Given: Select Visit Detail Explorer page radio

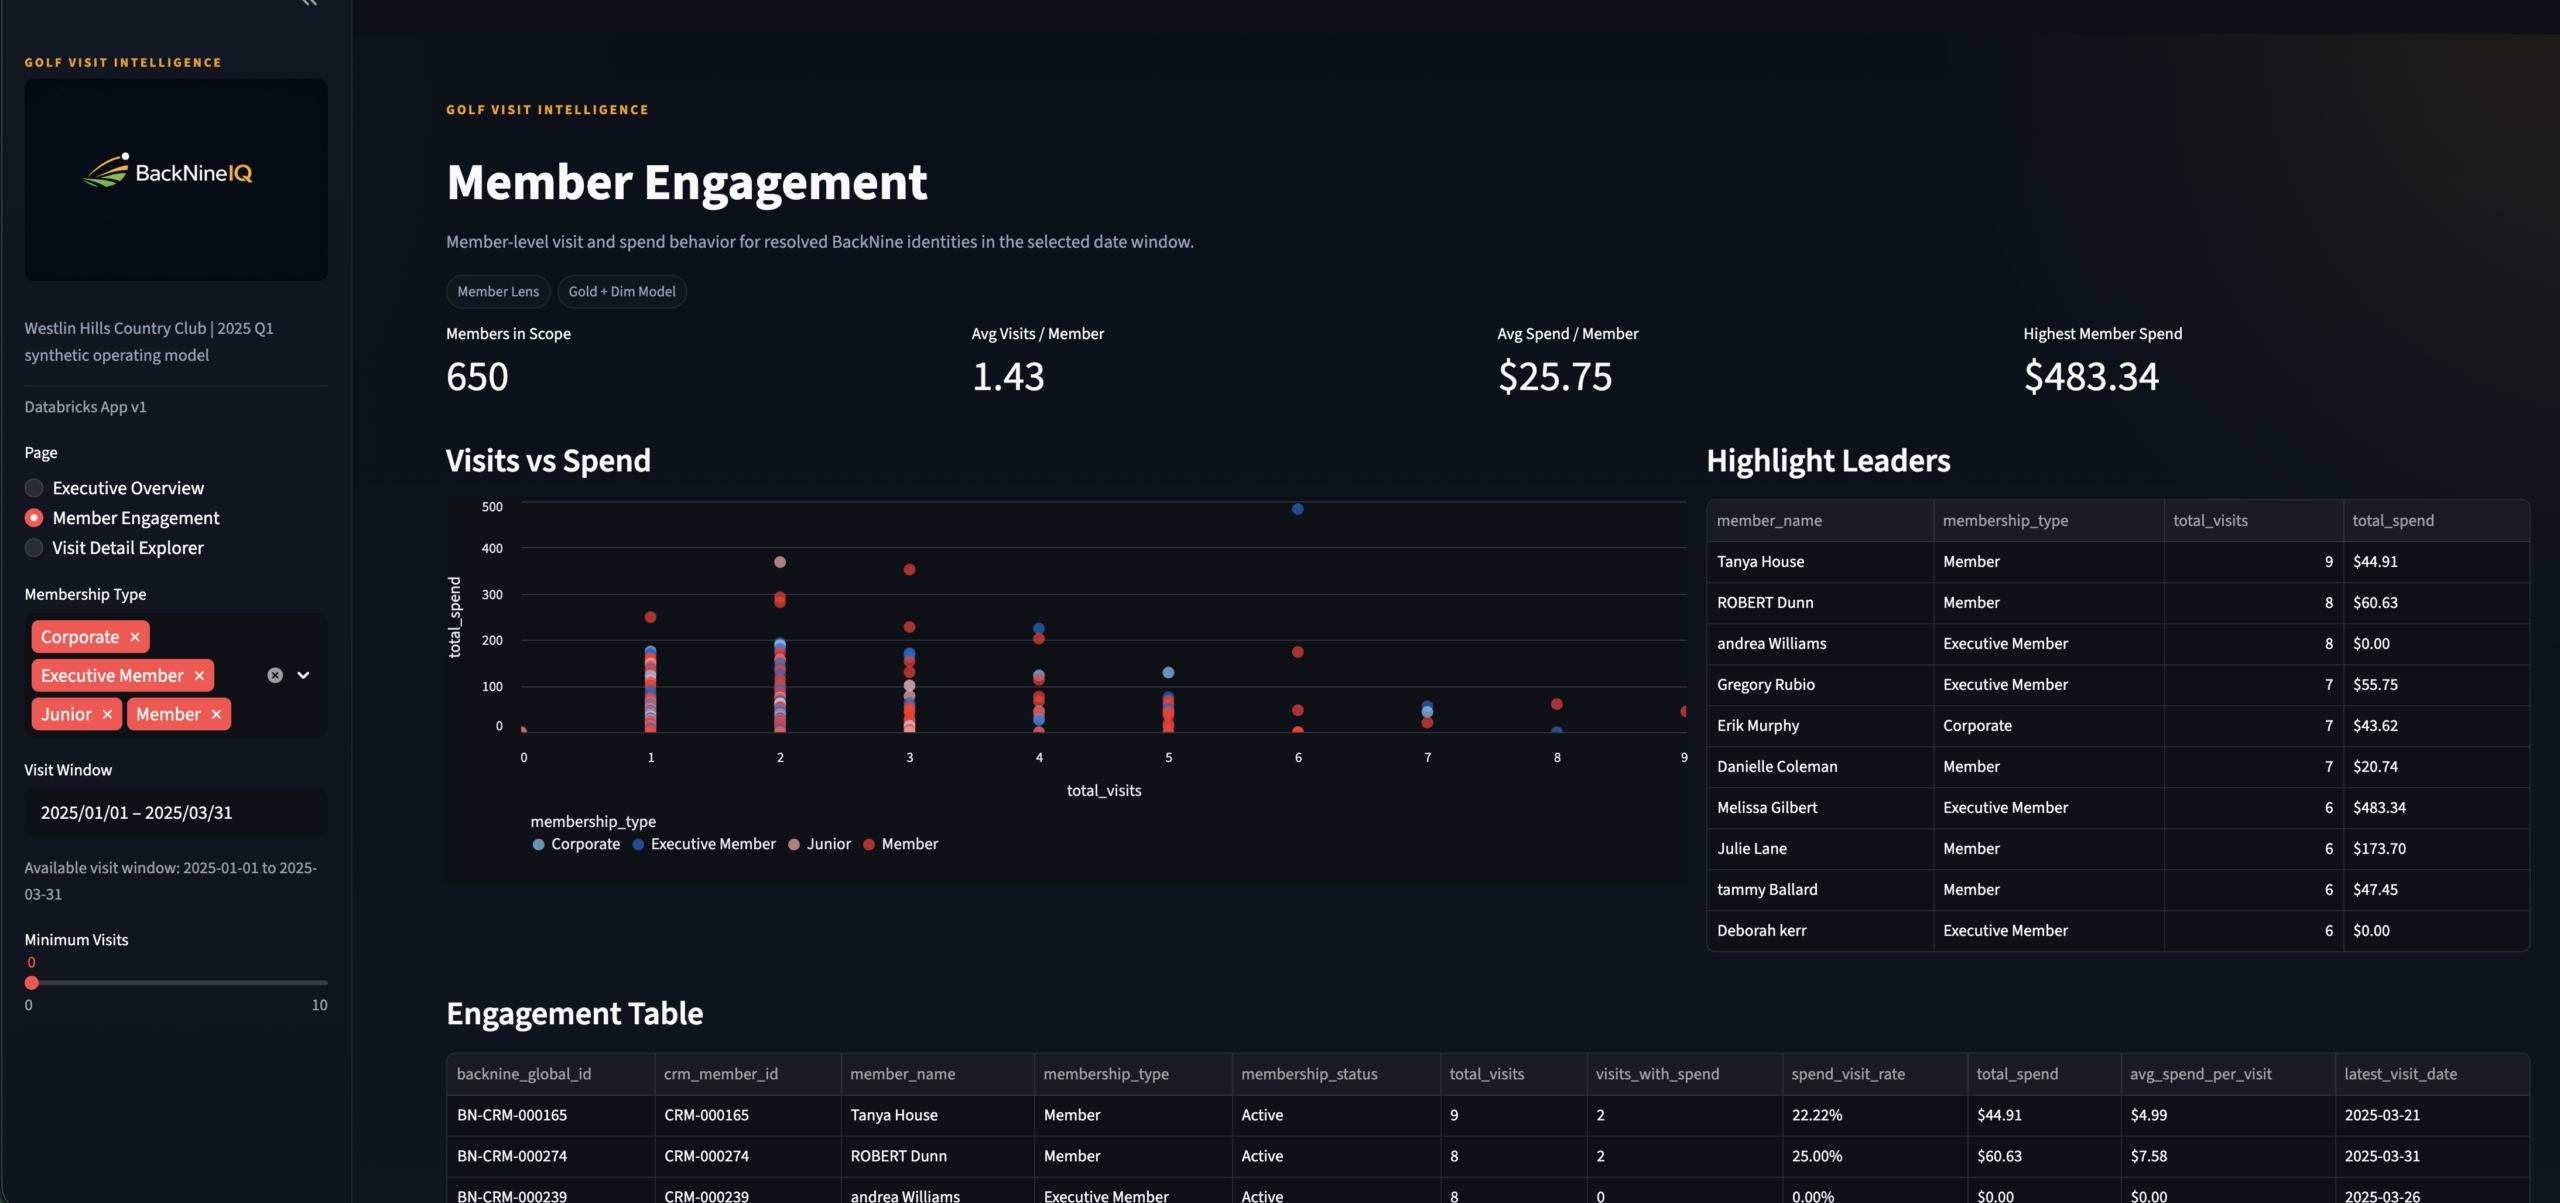Looking at the screenshot, I should (x=34, y=548).
